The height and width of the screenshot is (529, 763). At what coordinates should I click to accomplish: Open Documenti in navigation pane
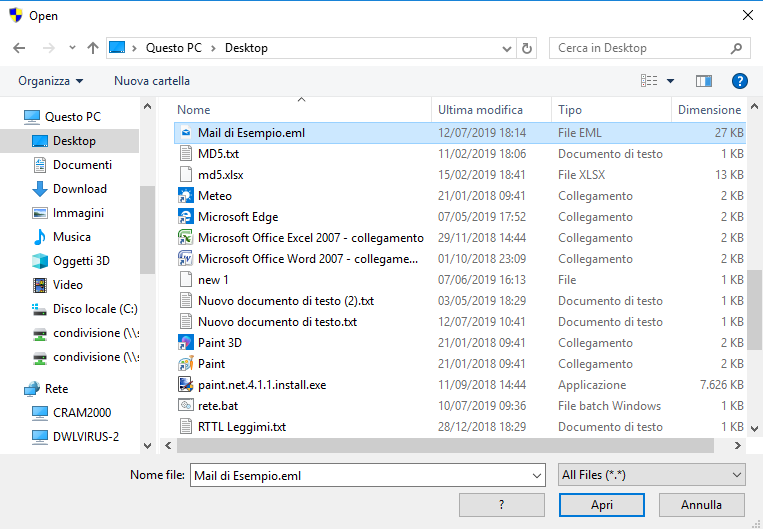coord(72,165)
